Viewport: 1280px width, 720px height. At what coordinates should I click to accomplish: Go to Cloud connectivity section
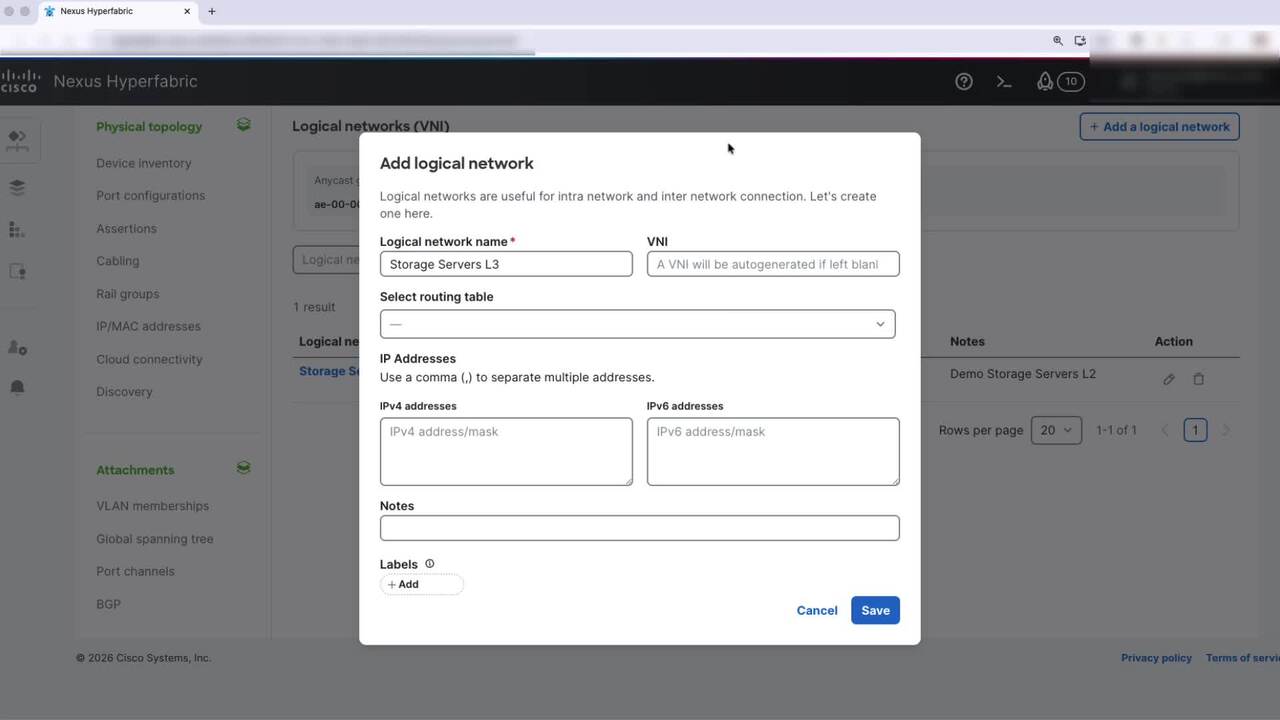pos(149,359)
